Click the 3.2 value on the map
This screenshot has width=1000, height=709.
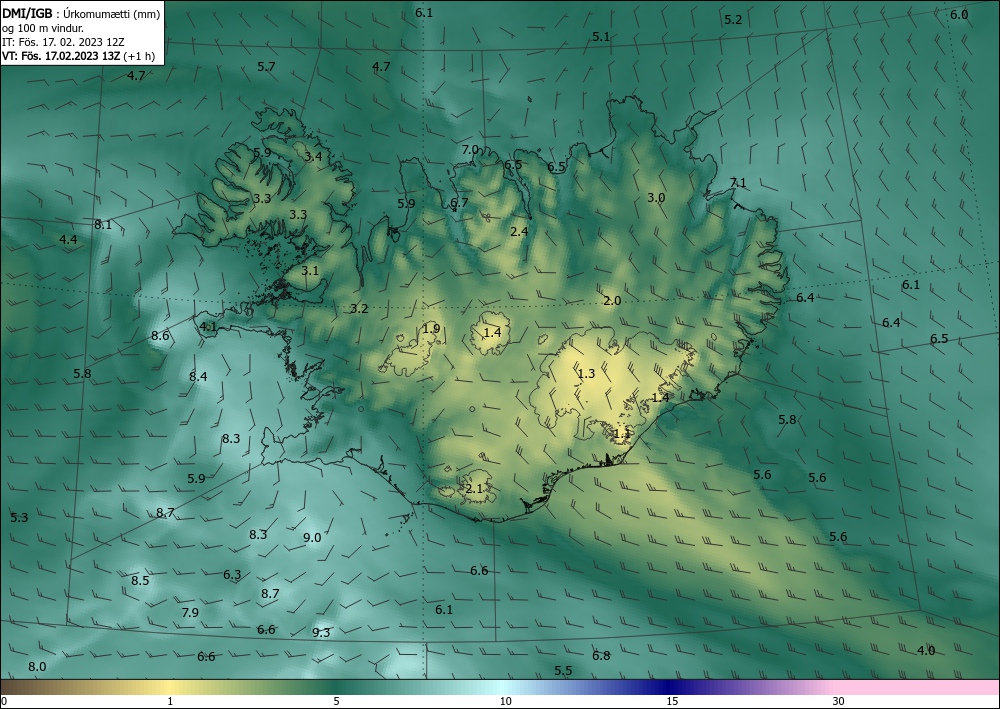(359, 309)
